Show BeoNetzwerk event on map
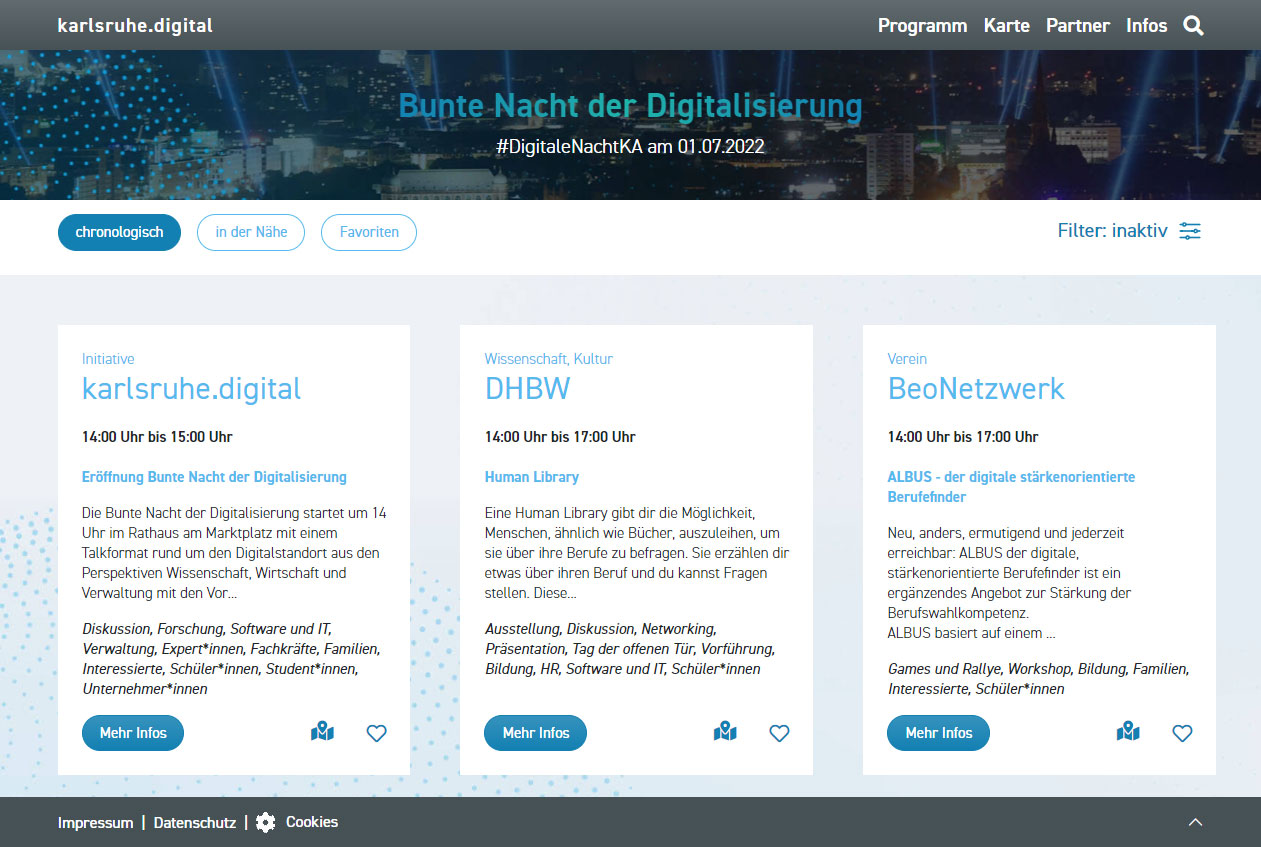The image size is (1261, 847). (x=1128, y=733)
